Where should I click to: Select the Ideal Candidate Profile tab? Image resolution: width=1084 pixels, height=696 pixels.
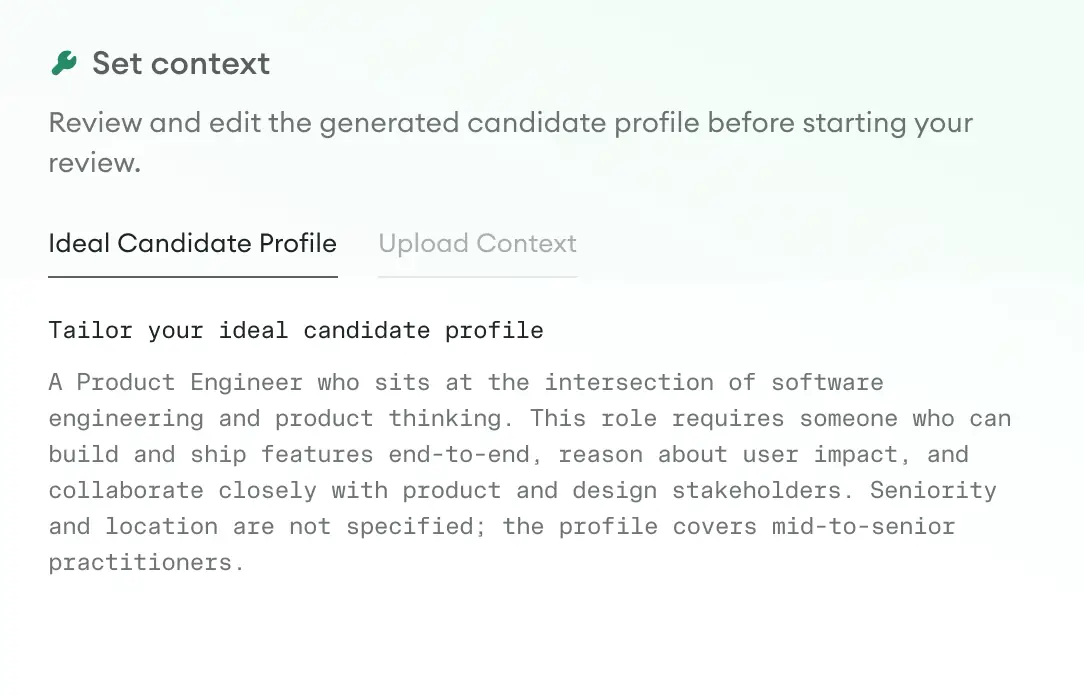coord(192,243)
